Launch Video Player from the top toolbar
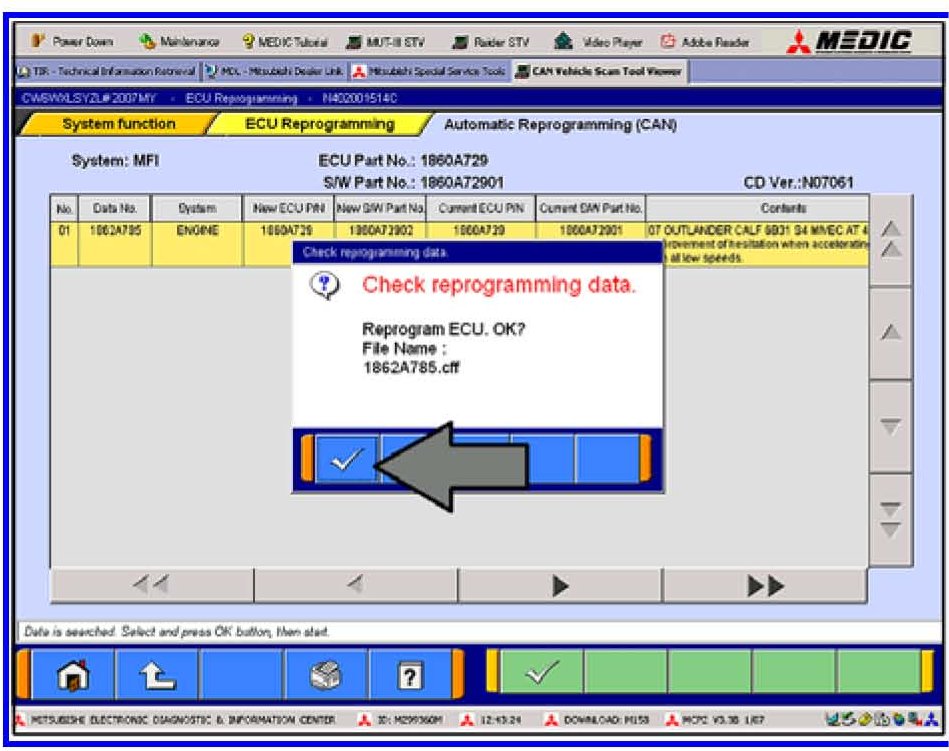The width and height of the screenshot is (949, 751). (597, 42)
